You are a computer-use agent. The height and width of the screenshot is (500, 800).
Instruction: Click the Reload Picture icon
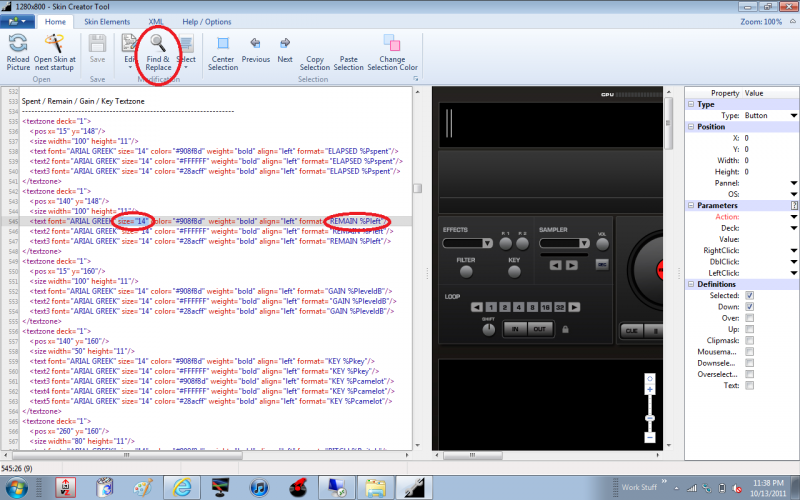pos(18,43)
